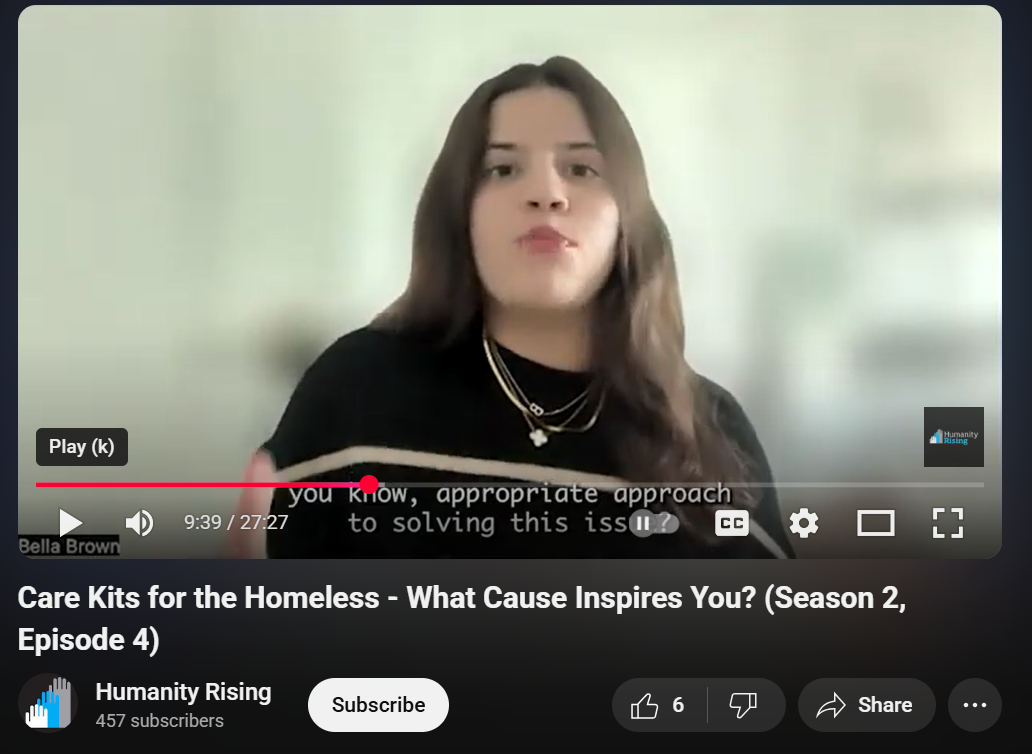Dislike the video using the thumbs-down icon
Viewport: 1032px width, 754px height.
[744, 705]
